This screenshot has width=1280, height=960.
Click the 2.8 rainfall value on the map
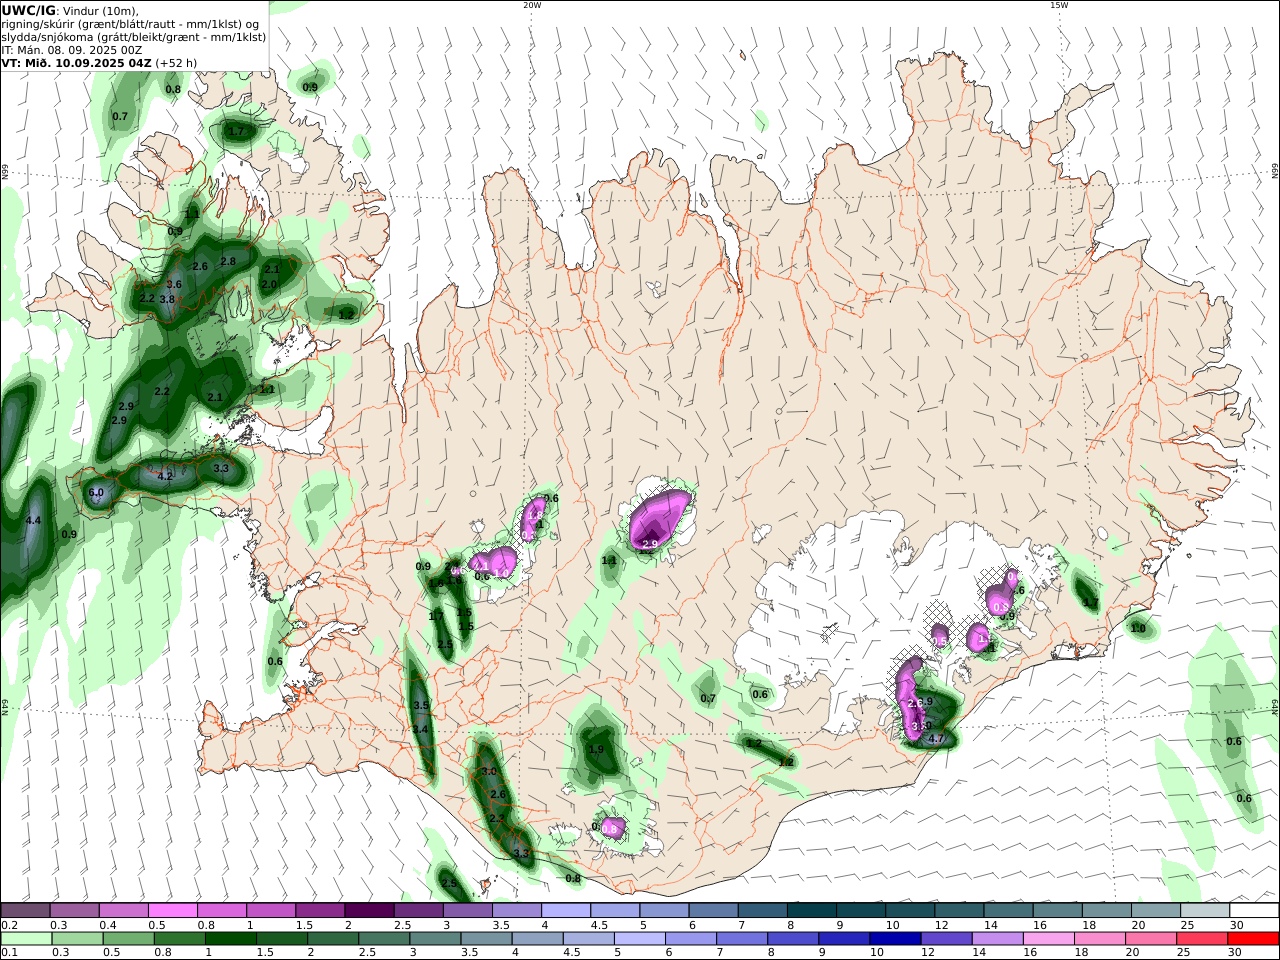click(x=228, y=261)
